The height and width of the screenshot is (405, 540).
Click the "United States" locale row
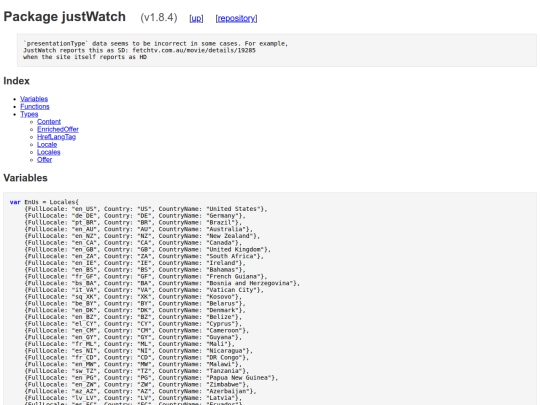pyautogui.click(x=146, y=209)
